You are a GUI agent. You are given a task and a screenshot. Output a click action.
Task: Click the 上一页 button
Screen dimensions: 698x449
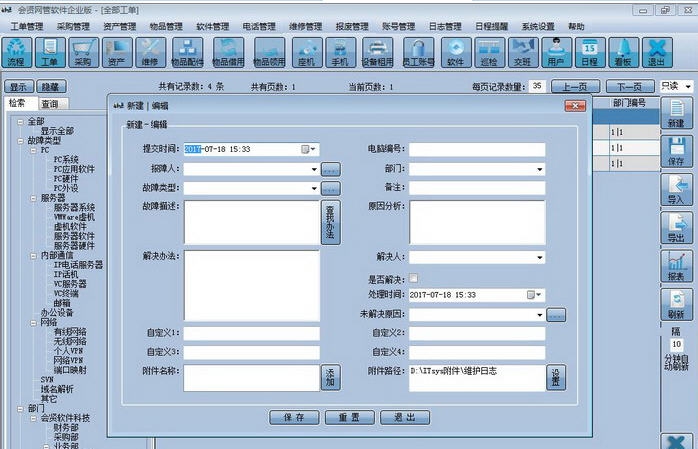click(x=575, y=86)
